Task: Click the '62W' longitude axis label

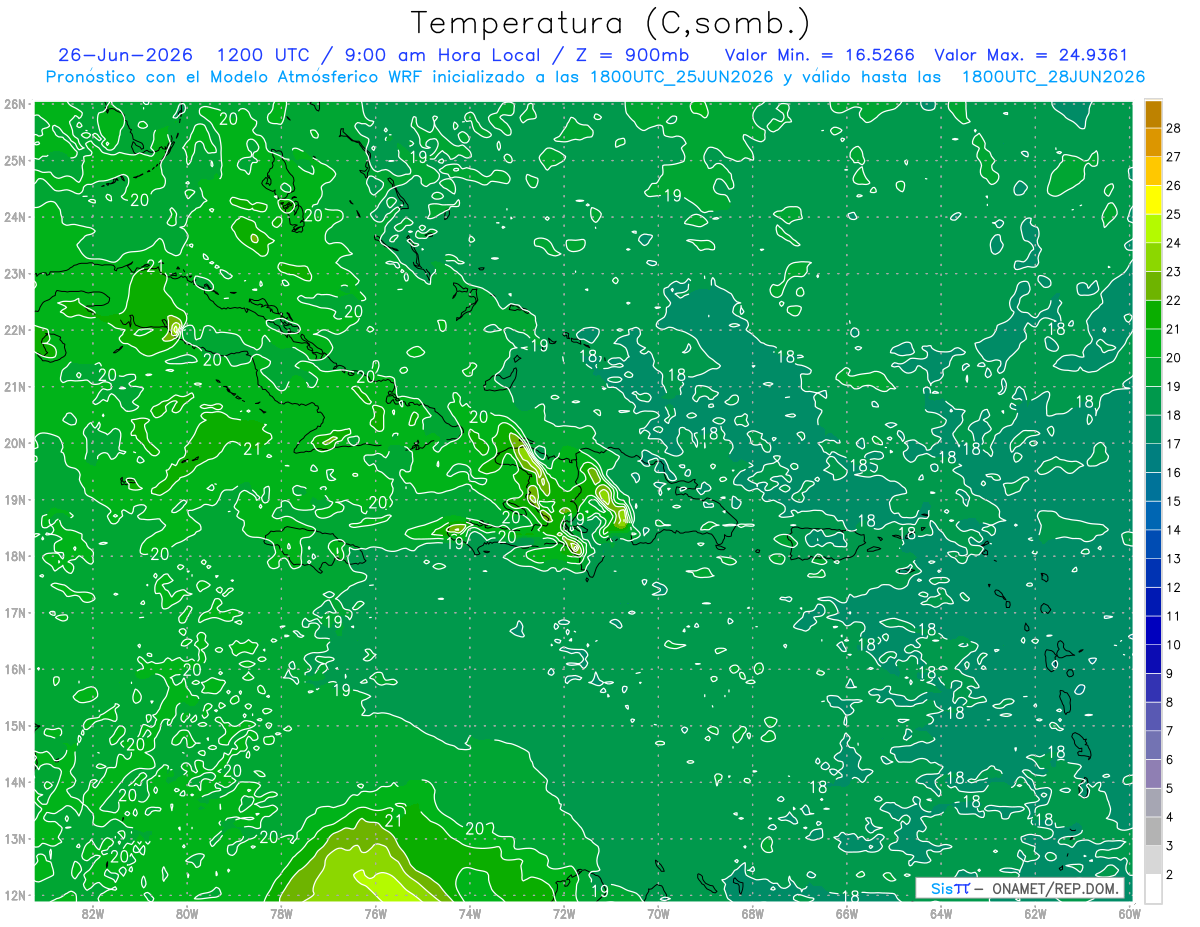Action: click(1035, 912)
